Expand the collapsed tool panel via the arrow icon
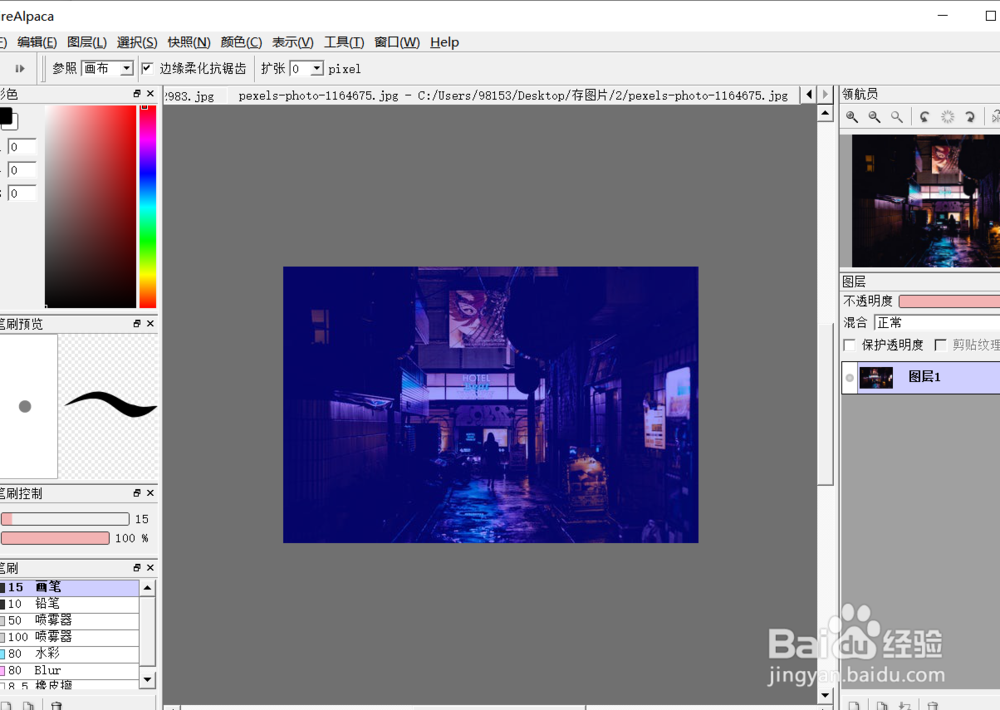This screenshot has width=1000, height=710. [x=19, y=68]
